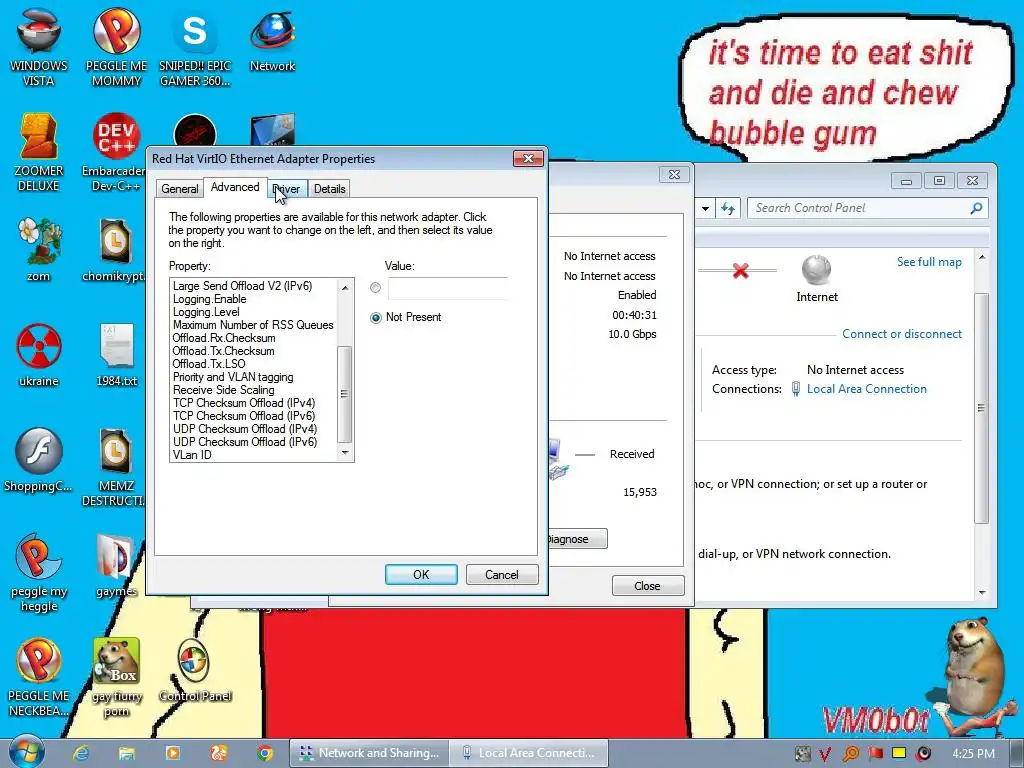This screenshot has height=768, width=1024.
Task: Select the ShoppingC... Flash icon
Action: pos(39,459)
